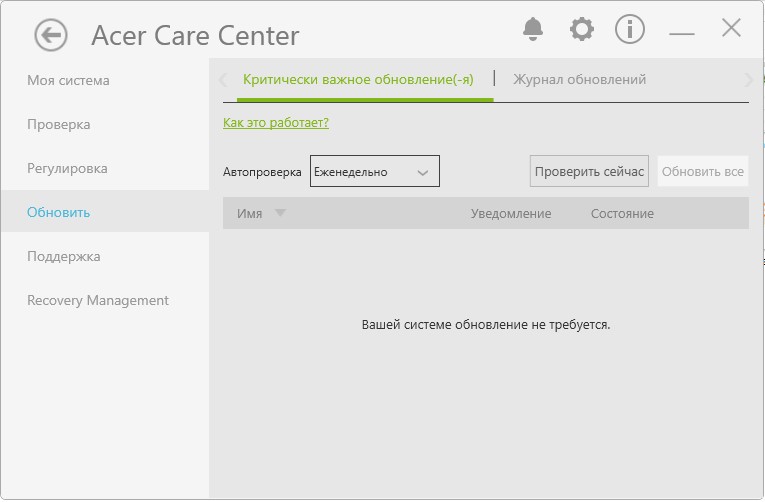Show the info circle icon details
The width and height of the screenshot is (765, 502).
[629, 29]
